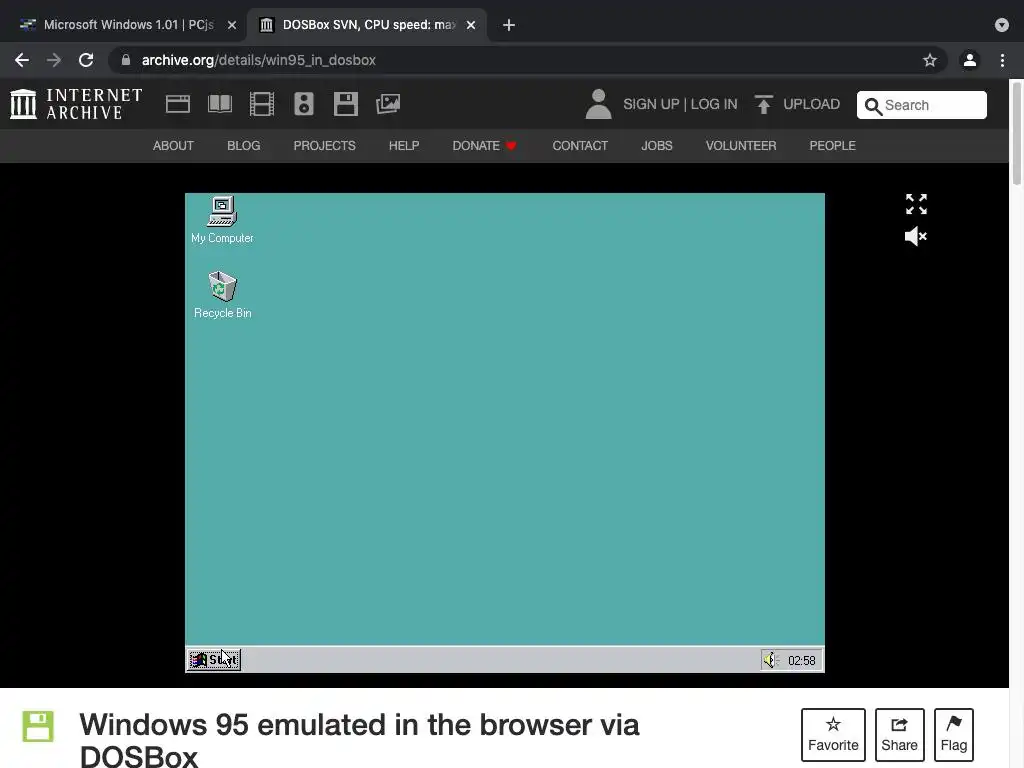This screenshot has height=768, width=1024.
Task: Click the page vertical scrollbar
Action: (x=1017, y=135)
